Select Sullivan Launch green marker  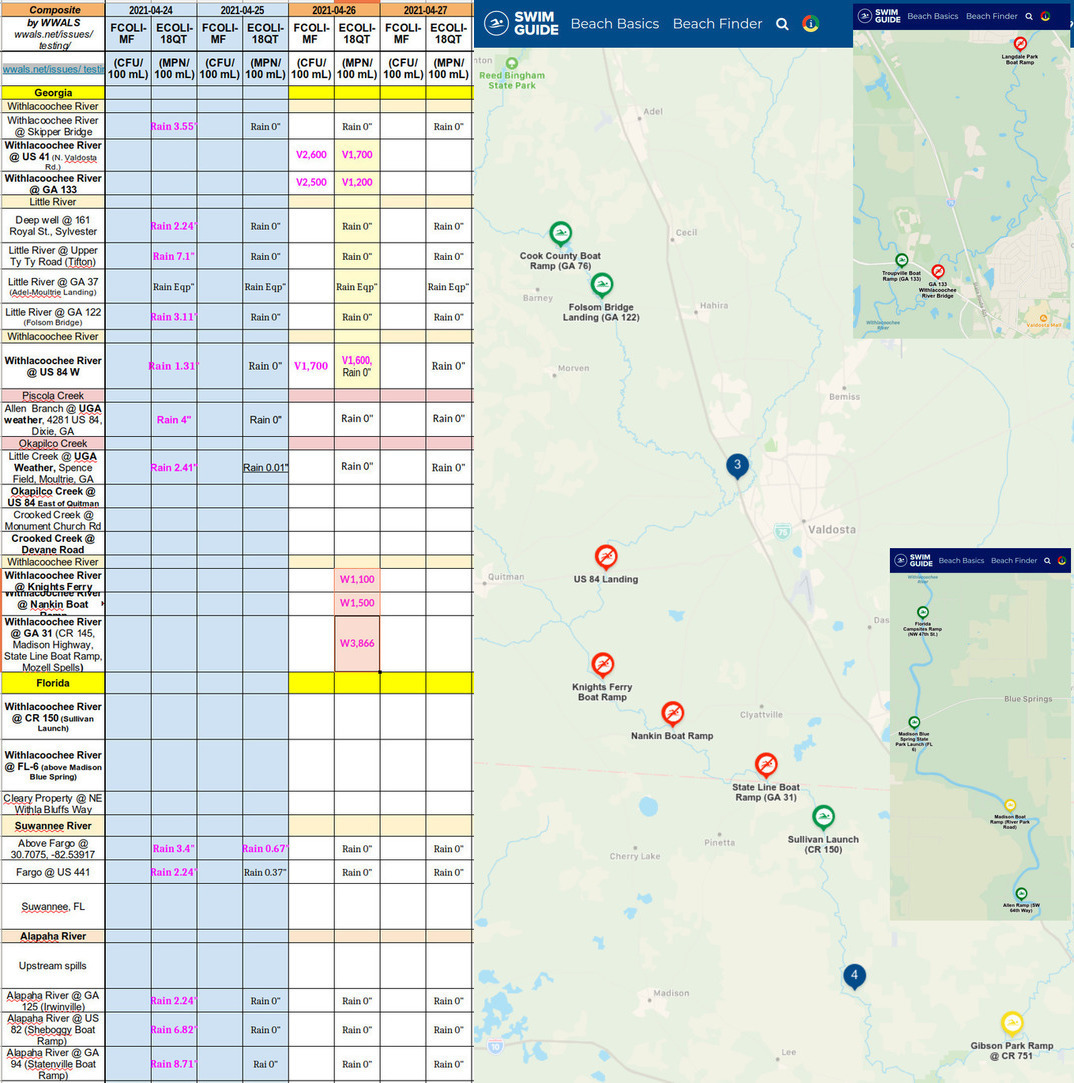pyautogui.click(x=823, y=818)
